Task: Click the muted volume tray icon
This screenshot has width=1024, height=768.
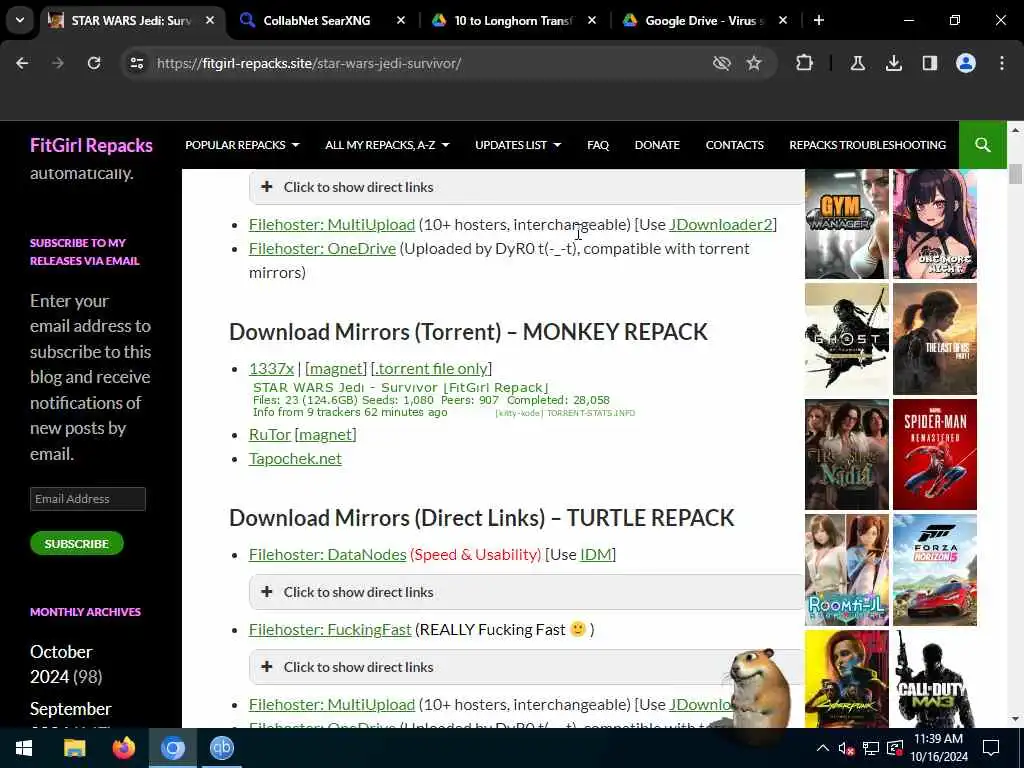Action: [x=846, y=748]
